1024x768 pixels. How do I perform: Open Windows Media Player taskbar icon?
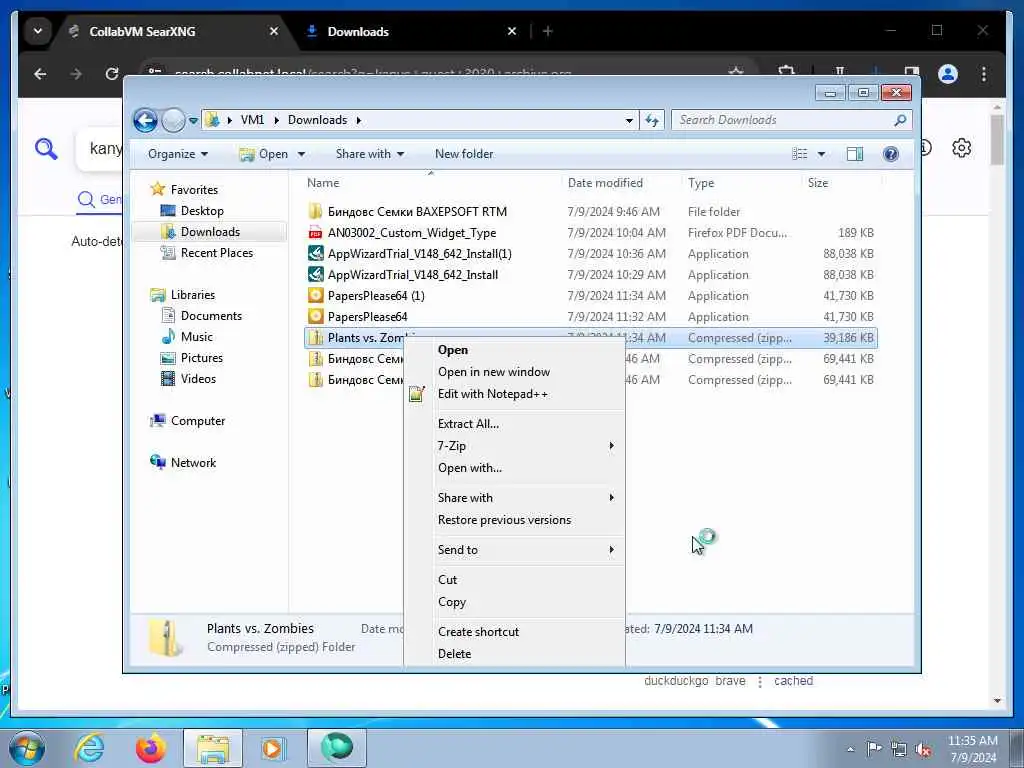[272, 748]
